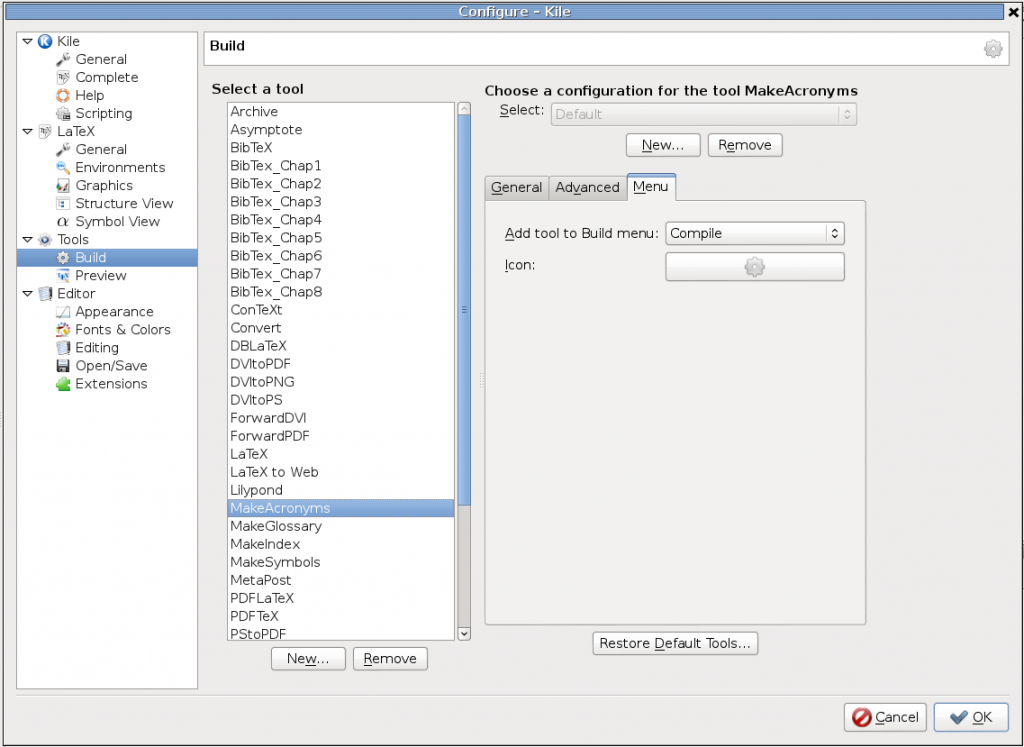The image size is (1024, 747).
Task: Cancel the configuration dialog
Action: 885,717
